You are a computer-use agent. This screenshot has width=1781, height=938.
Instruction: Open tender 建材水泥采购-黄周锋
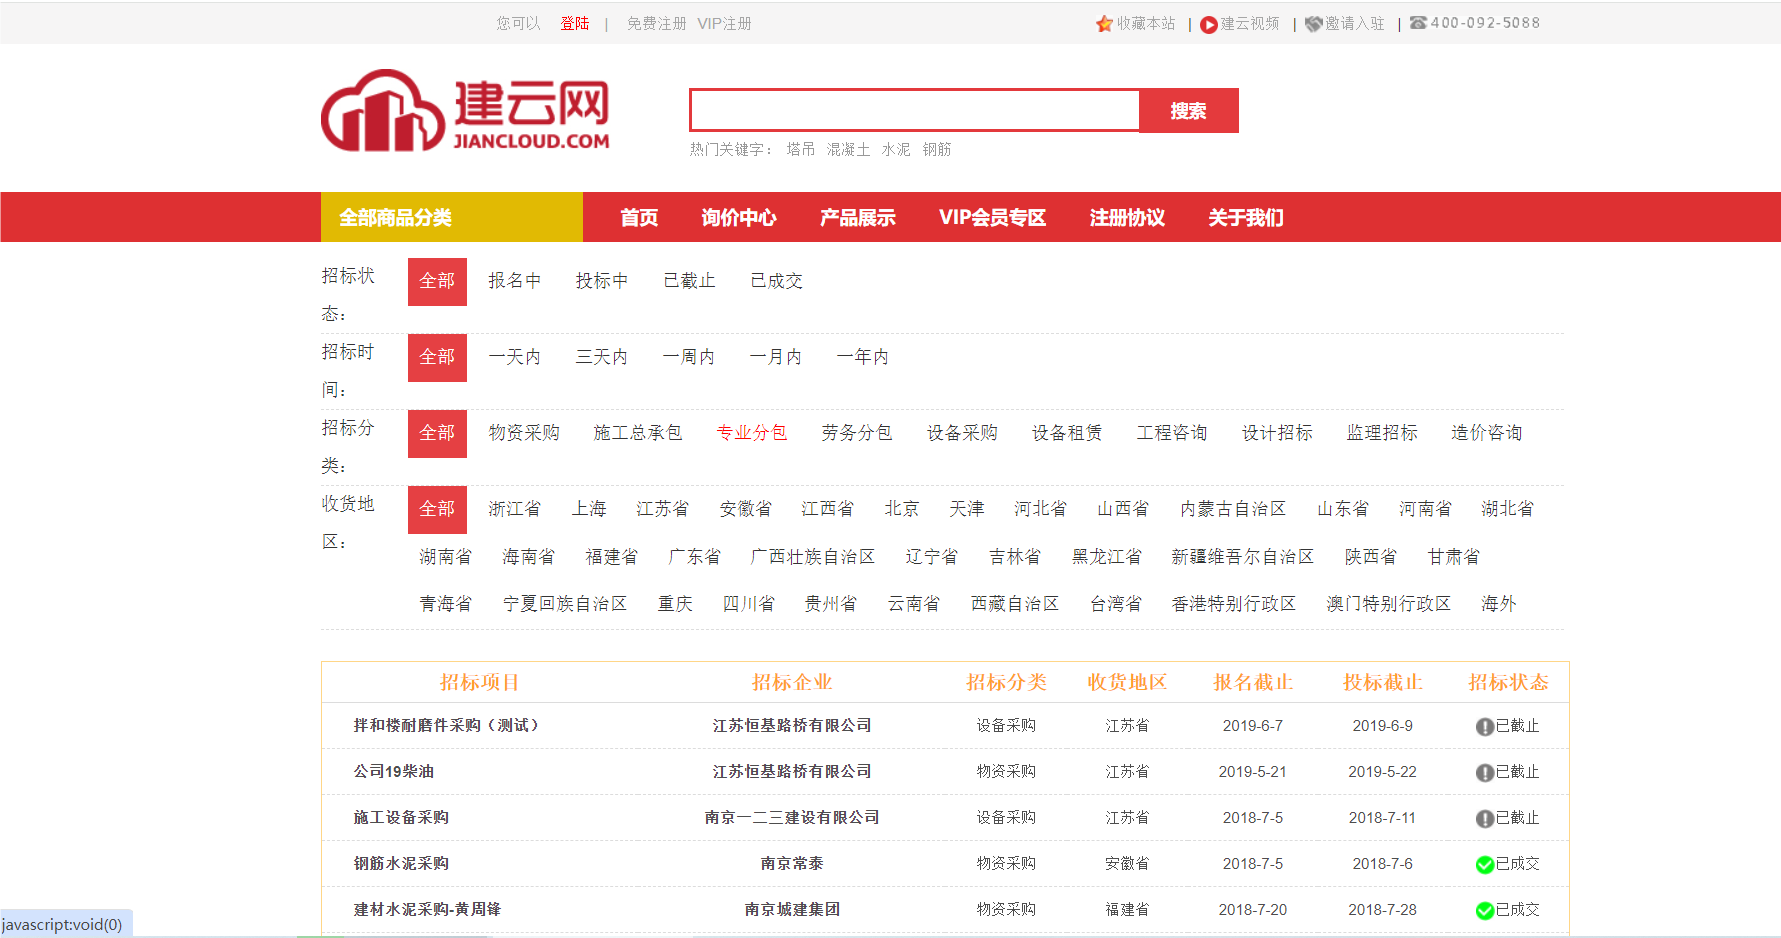coord(427,910)
